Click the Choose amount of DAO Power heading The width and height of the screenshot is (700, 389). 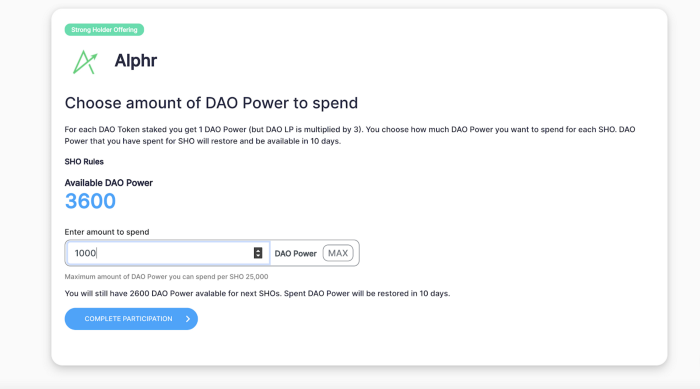[x=211, y=103]
